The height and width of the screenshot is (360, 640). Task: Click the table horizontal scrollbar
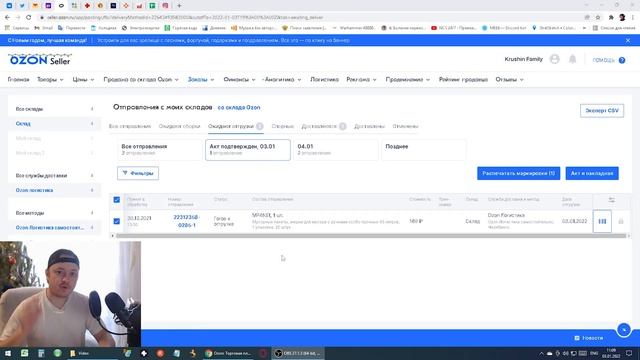(x=371, y=236)
